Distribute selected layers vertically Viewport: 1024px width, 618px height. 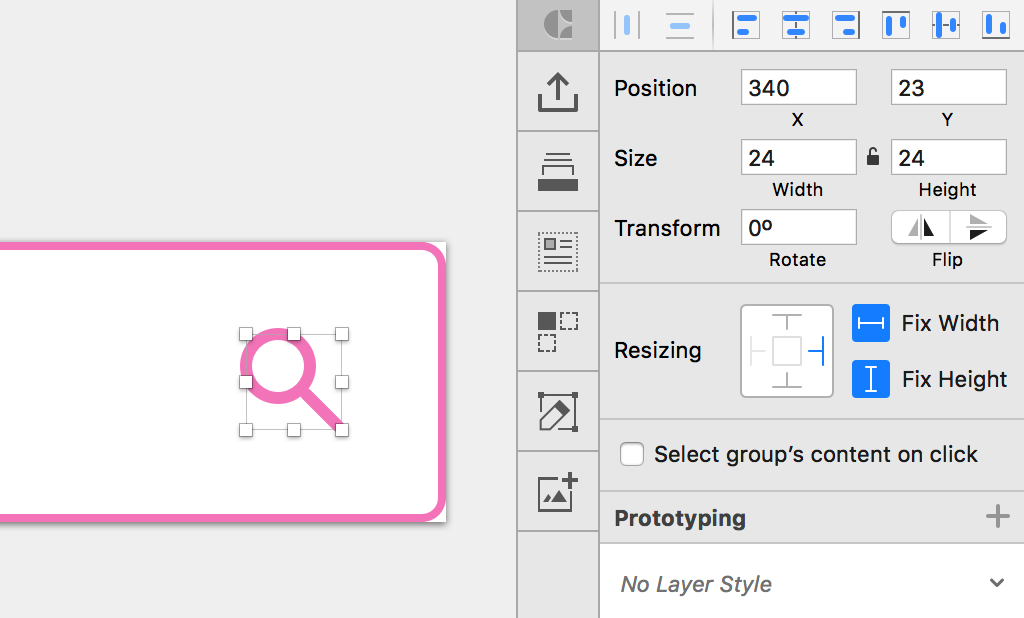[680, 25]
